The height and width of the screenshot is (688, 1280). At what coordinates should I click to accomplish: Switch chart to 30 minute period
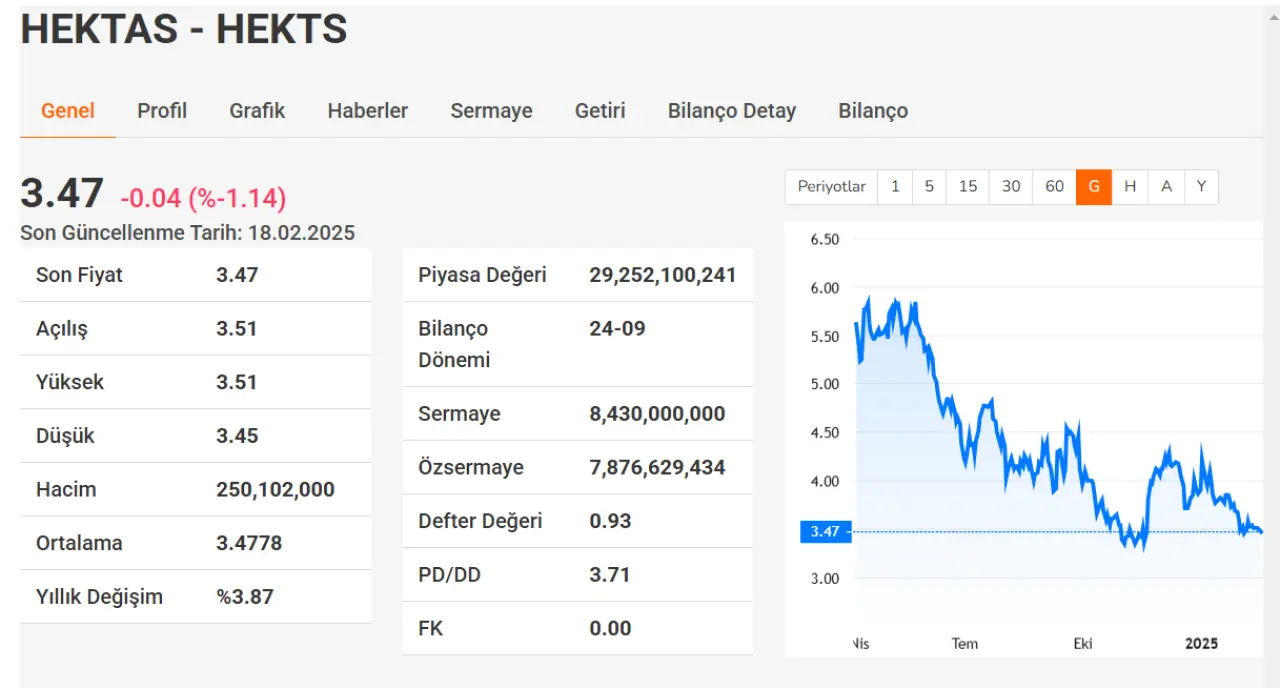tap(1011, 187)
